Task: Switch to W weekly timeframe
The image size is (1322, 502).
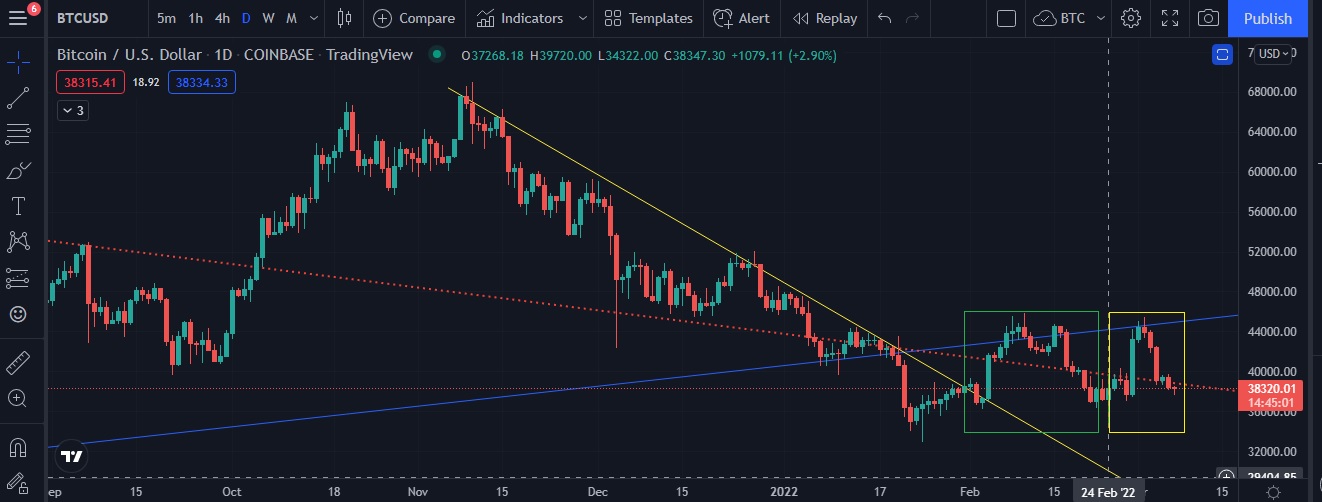Action: coord(268,18)
